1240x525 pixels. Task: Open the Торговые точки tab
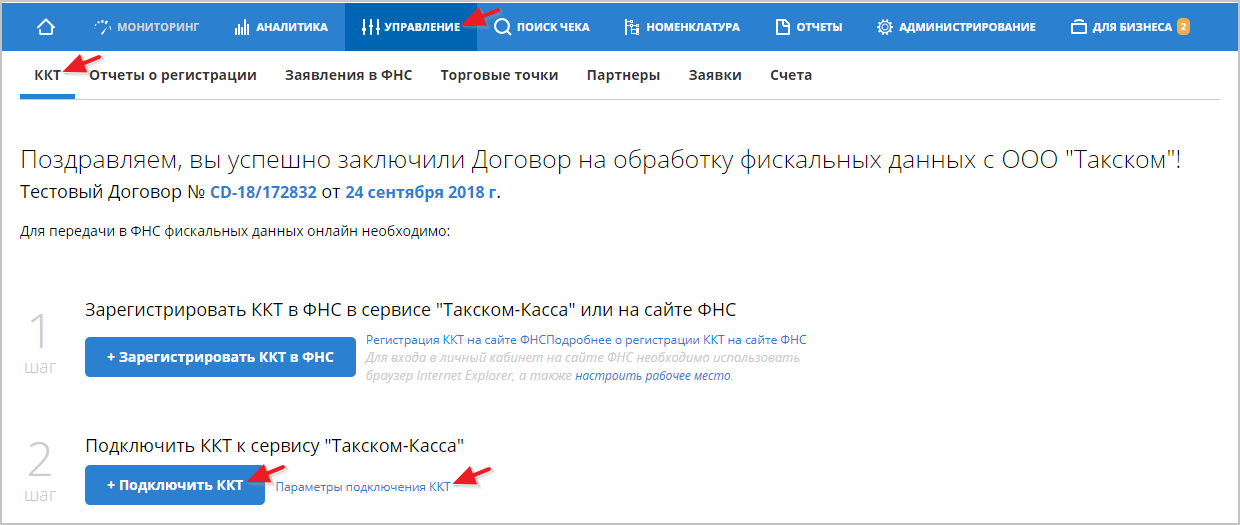click(499, 75)
